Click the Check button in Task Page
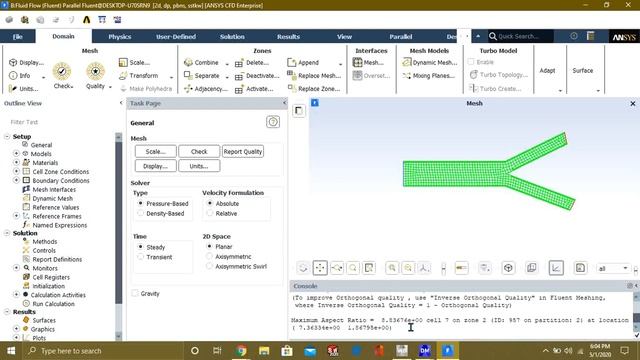Viewport: 640px width, 360px height. (199, 151)
